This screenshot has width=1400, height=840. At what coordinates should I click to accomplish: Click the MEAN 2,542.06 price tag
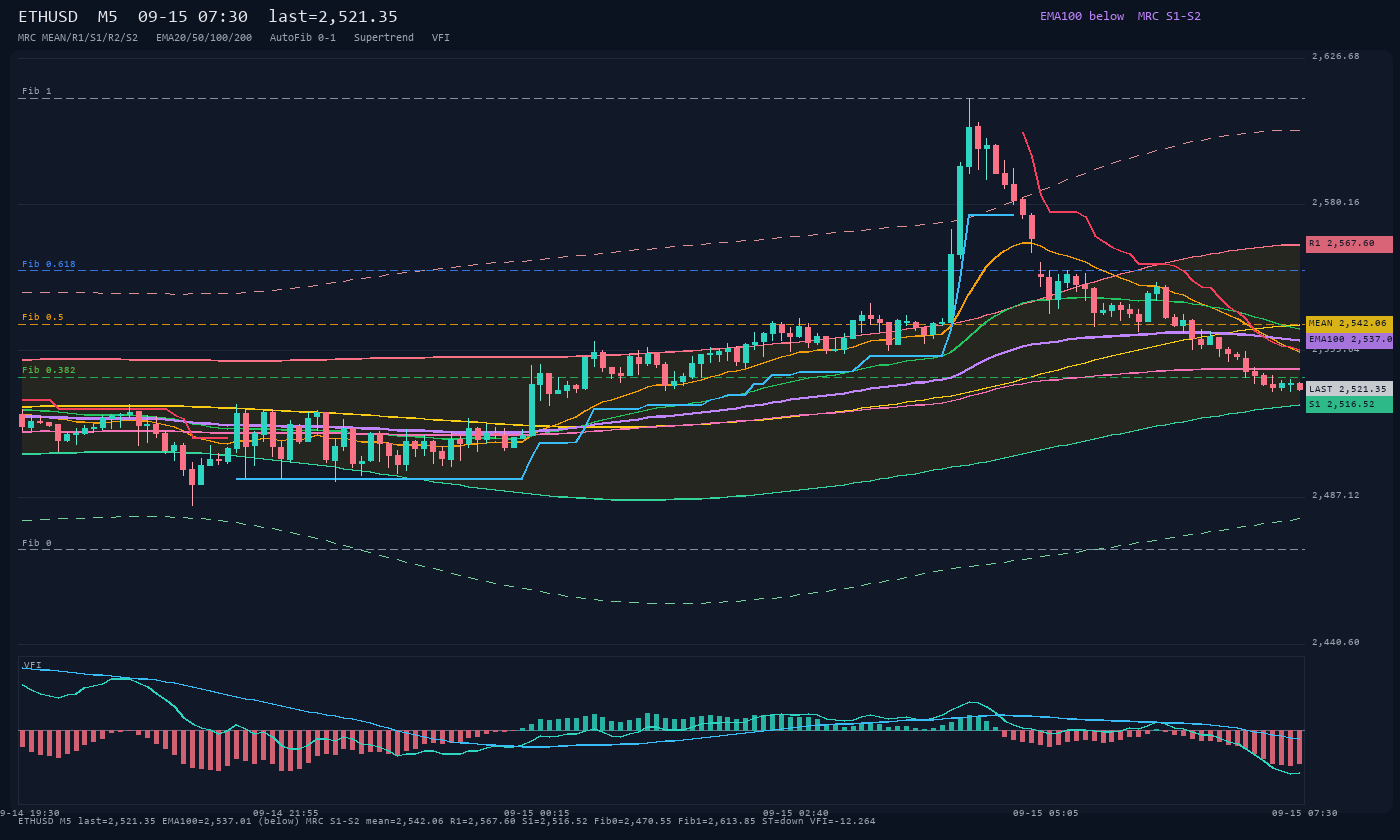coord(1349,324)
